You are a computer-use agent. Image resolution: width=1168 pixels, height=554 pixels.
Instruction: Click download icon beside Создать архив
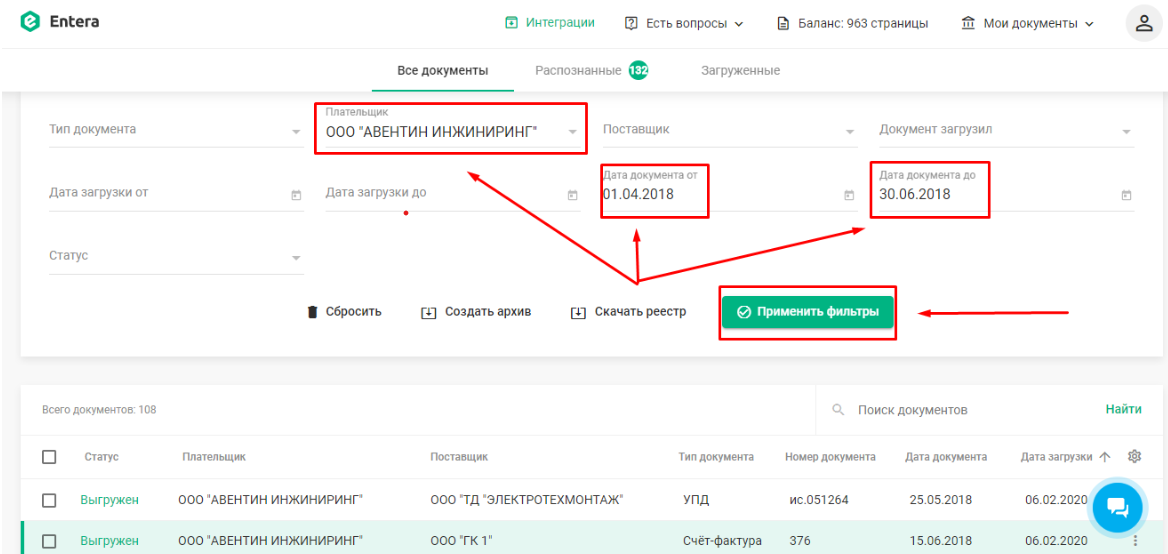pyautogui.click(x=428, y=312)
